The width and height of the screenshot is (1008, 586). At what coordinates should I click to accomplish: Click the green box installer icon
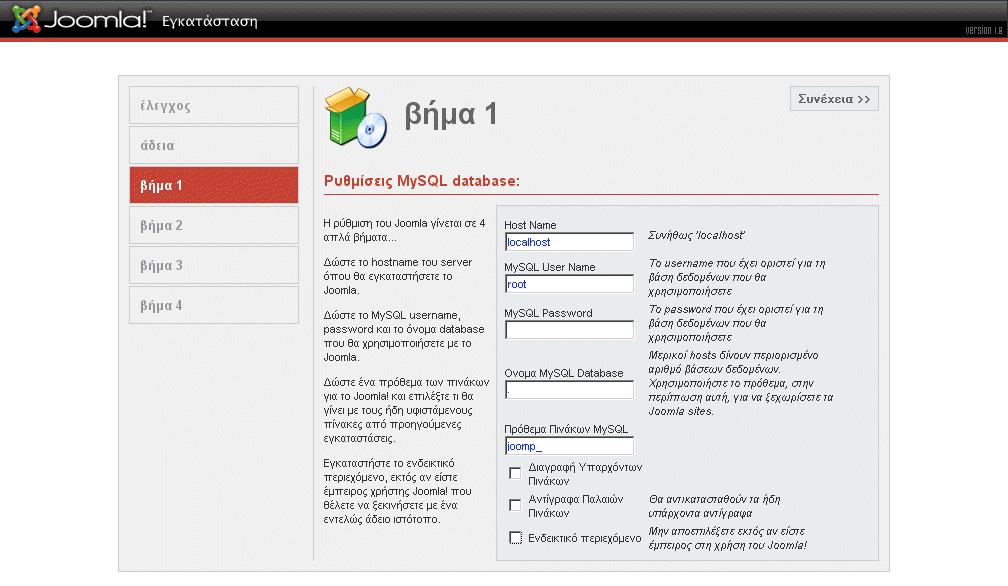[x=356, y=117]
